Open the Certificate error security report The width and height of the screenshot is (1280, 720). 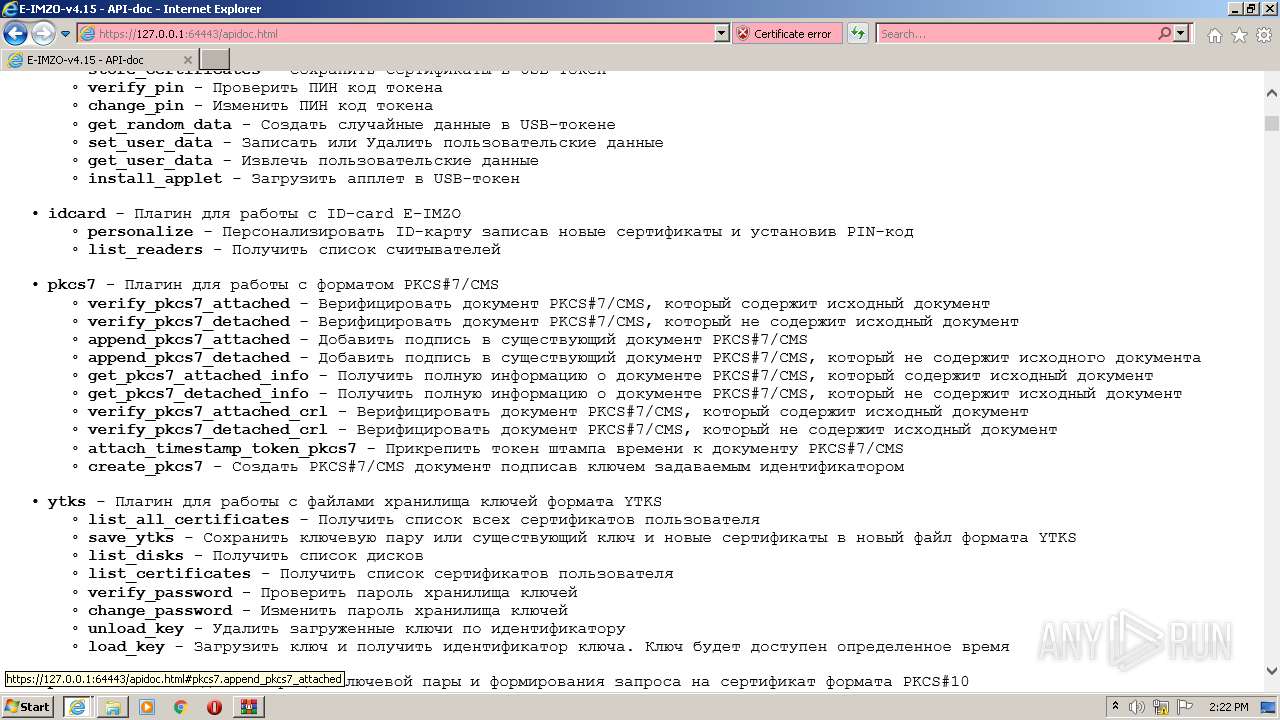point(785,34)
